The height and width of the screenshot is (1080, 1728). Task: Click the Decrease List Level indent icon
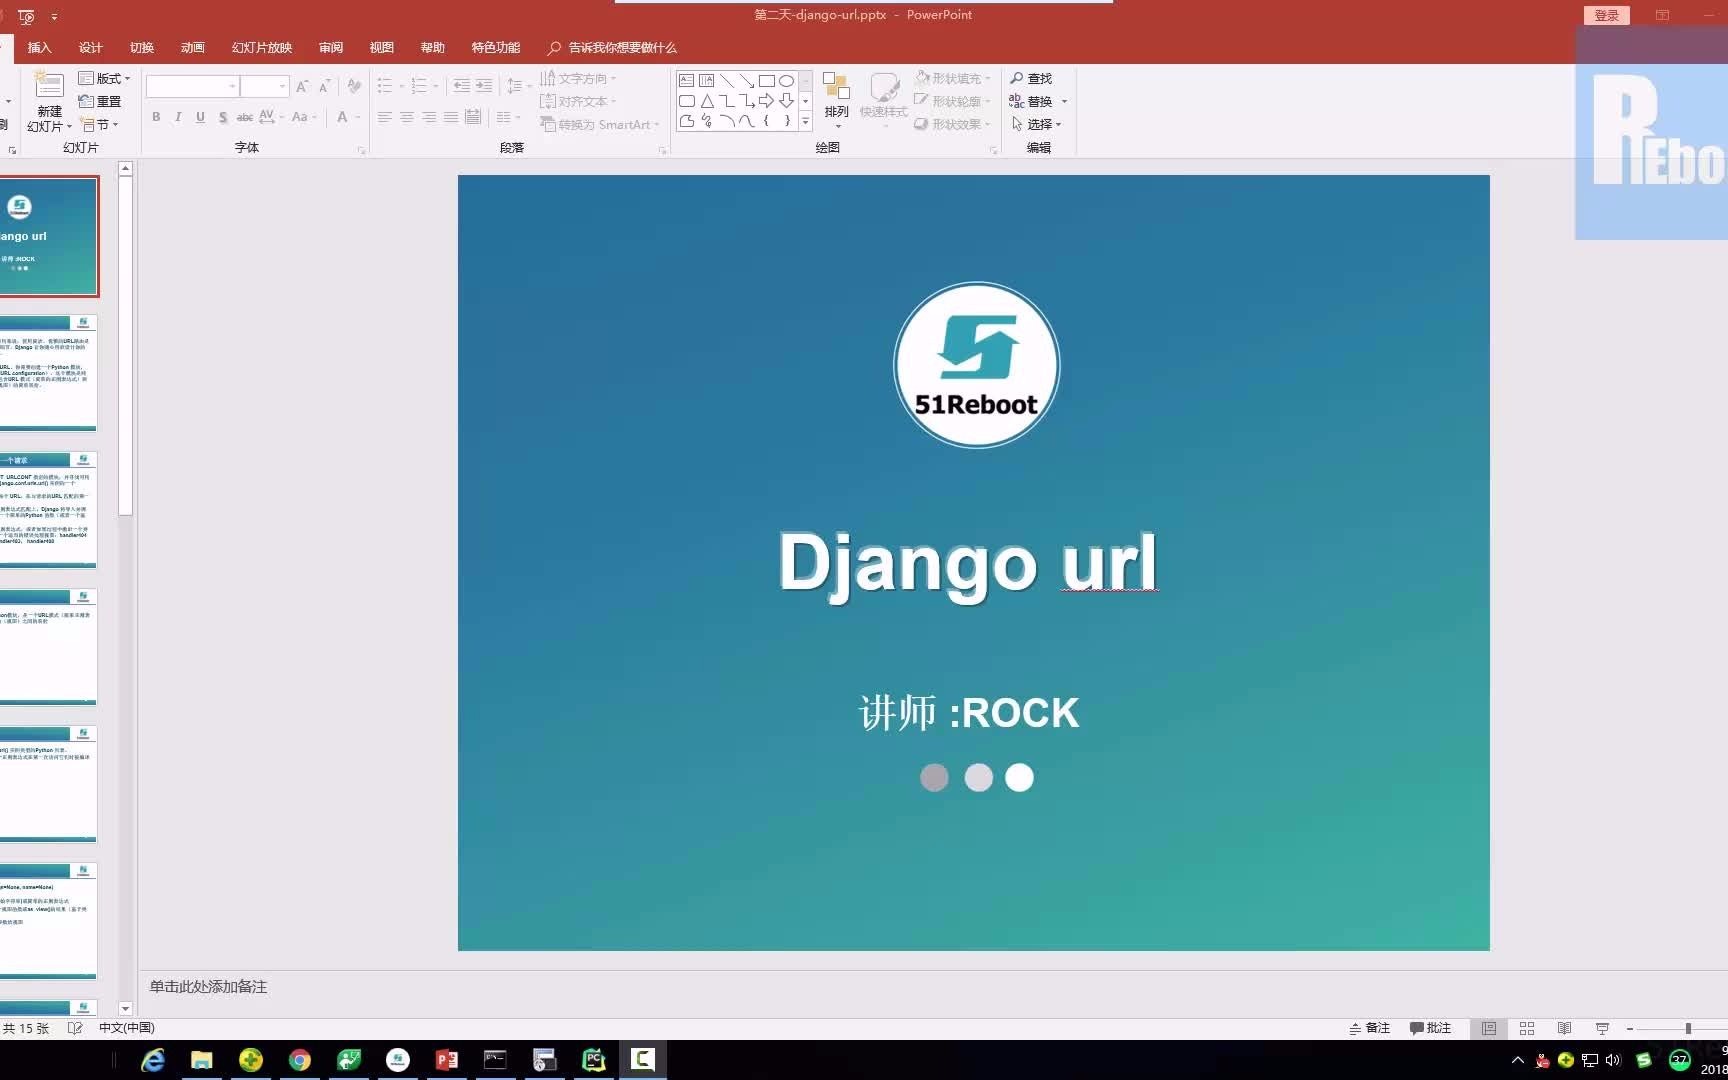point(461,86)
